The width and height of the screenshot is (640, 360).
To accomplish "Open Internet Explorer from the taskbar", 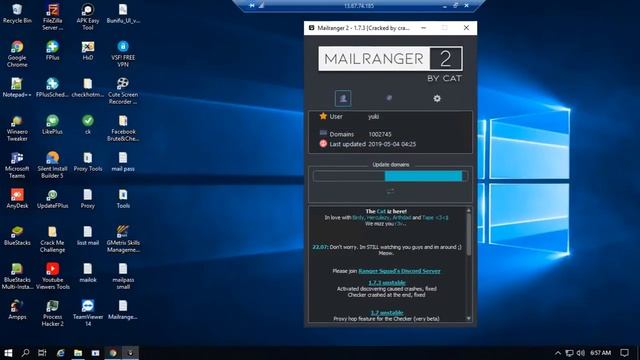I will (60, 353).
